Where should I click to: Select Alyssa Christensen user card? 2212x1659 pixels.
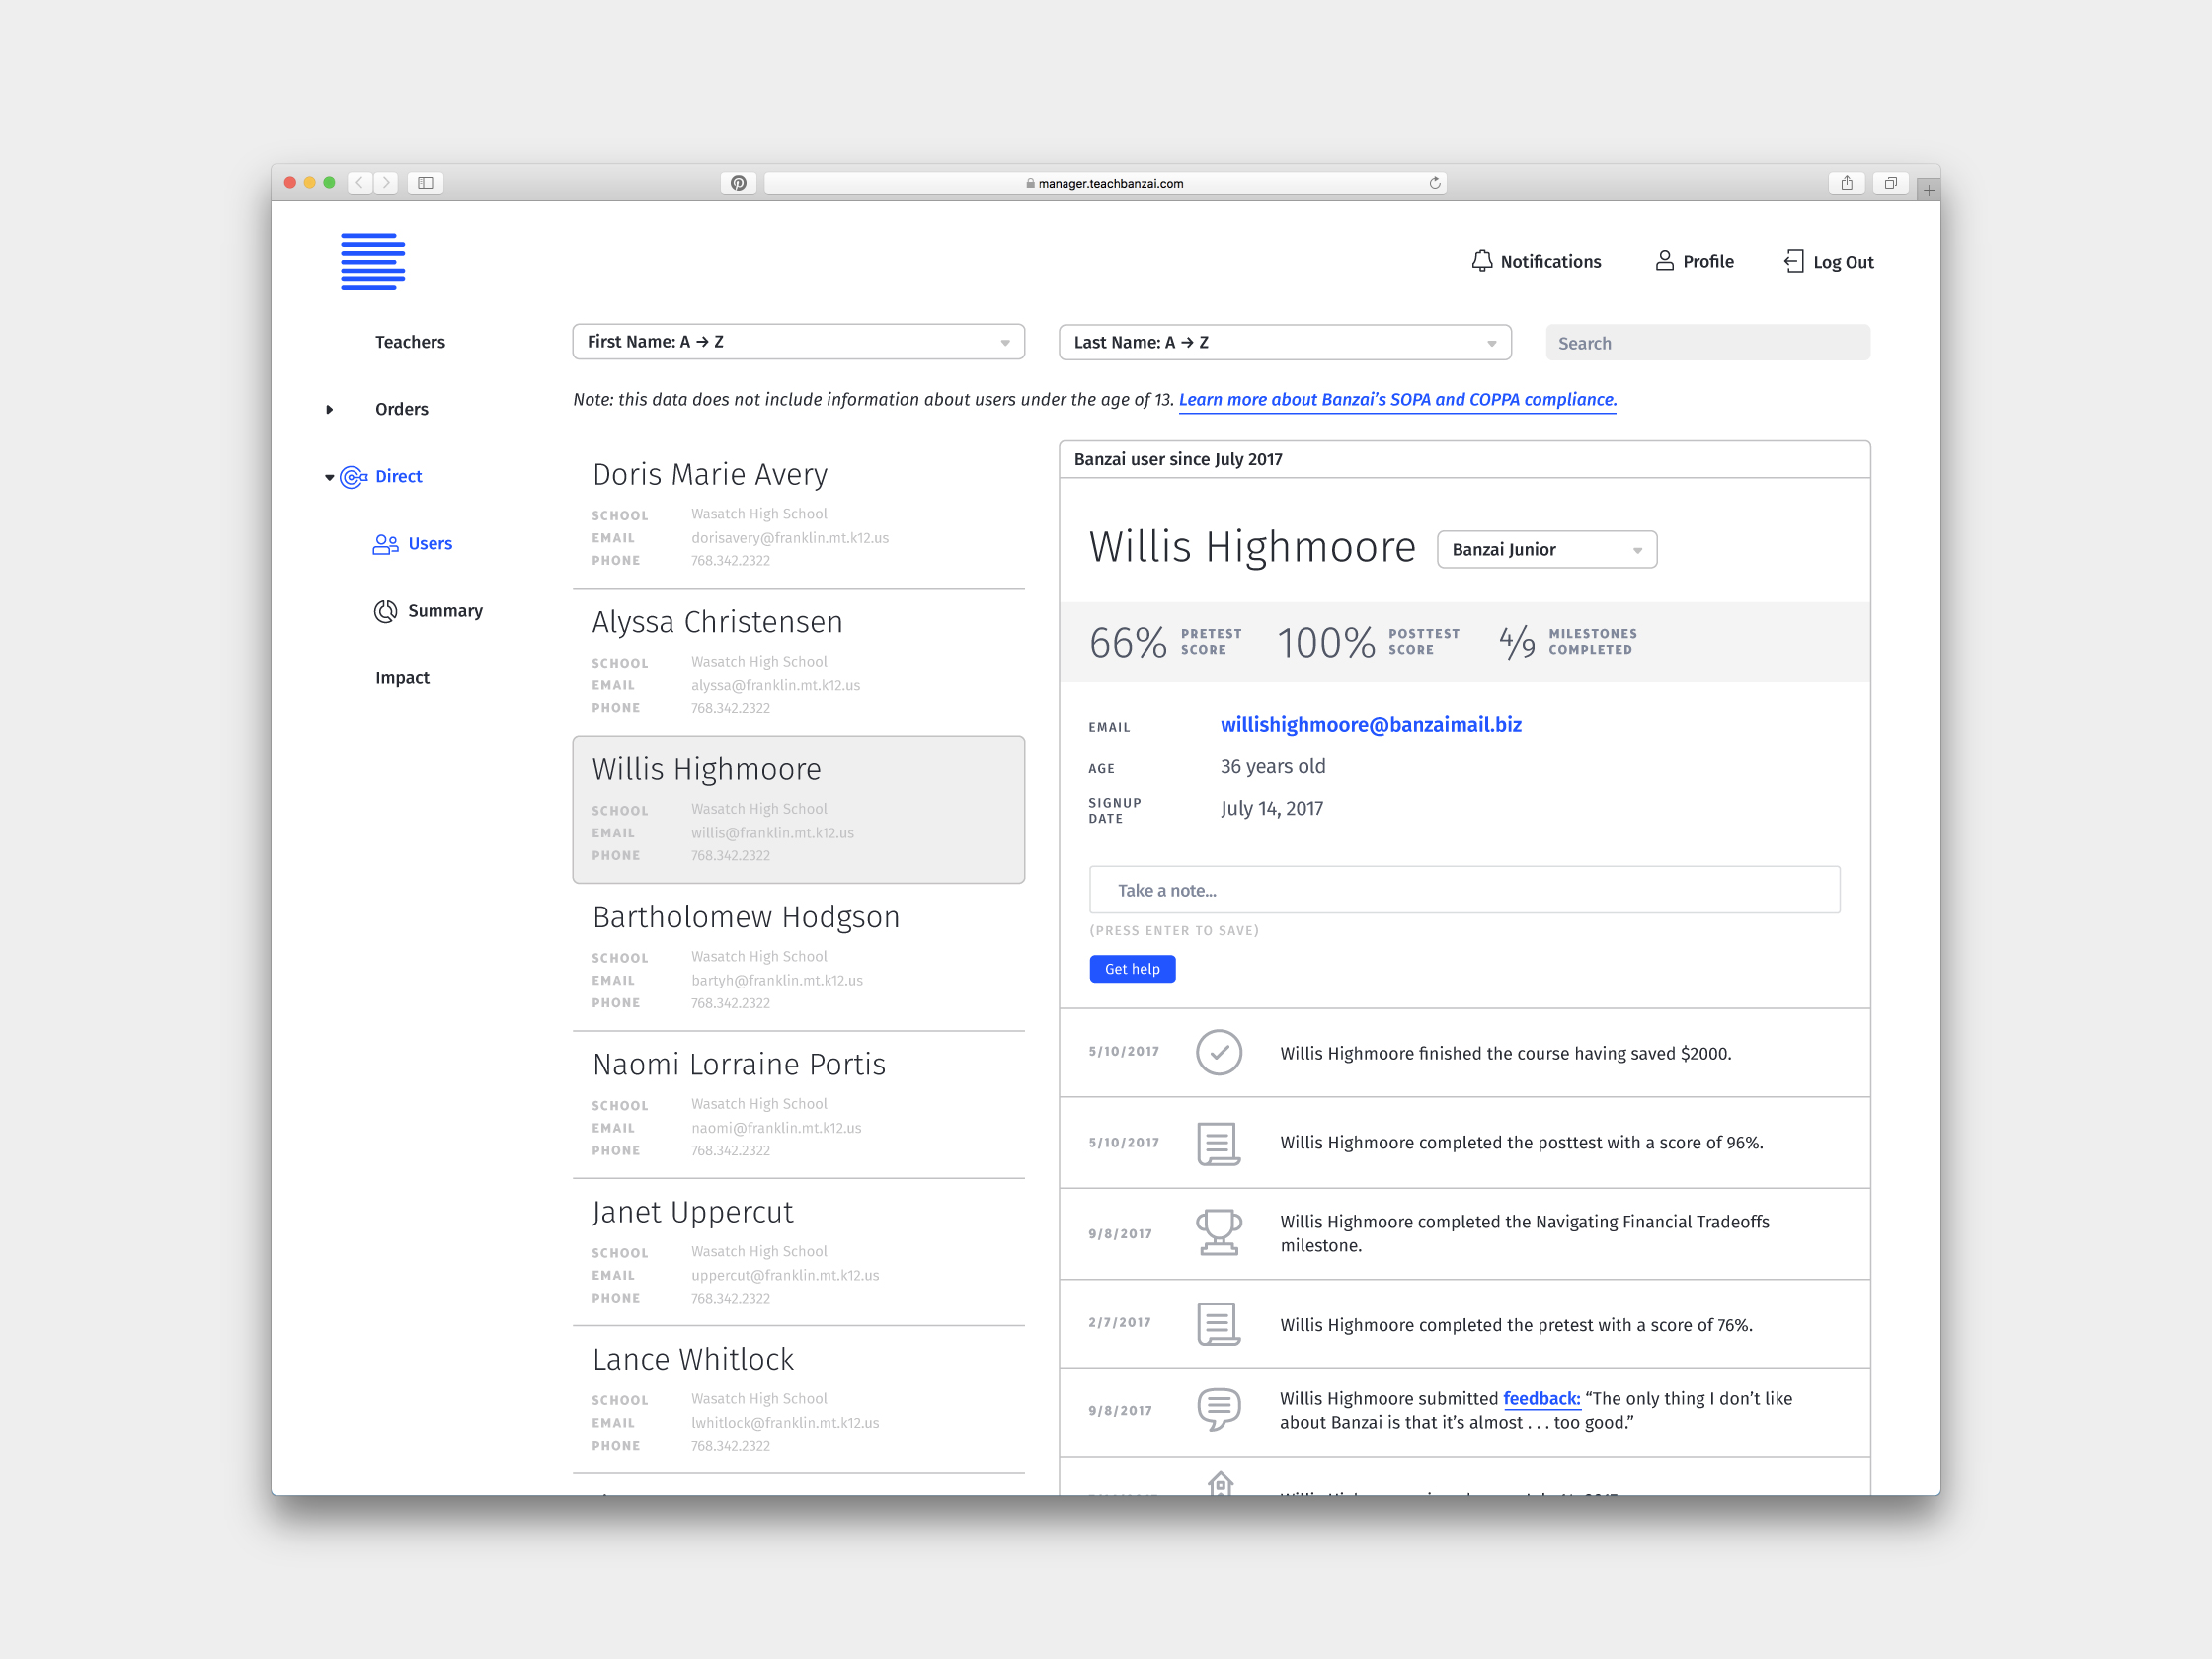pos(798,662)
